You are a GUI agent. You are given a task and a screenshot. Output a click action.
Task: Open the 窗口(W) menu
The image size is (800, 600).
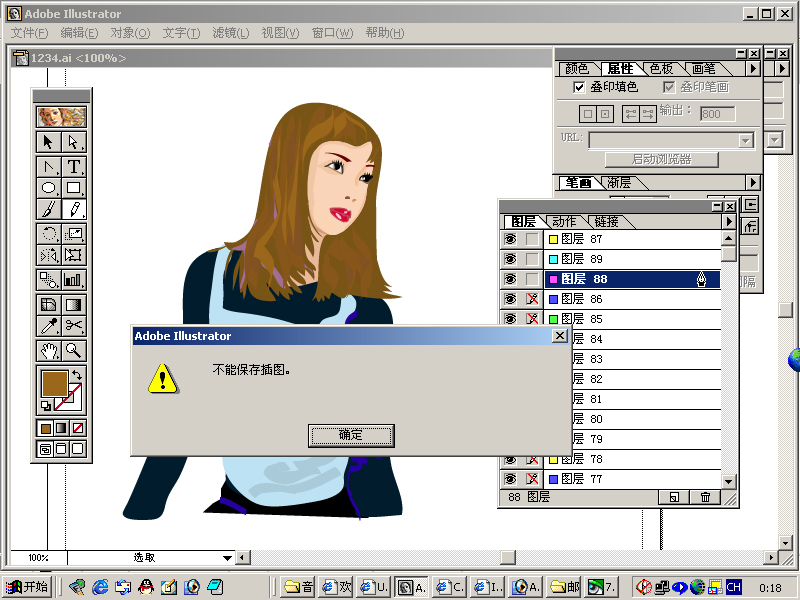pyautogui.click(x=332, y=33)
